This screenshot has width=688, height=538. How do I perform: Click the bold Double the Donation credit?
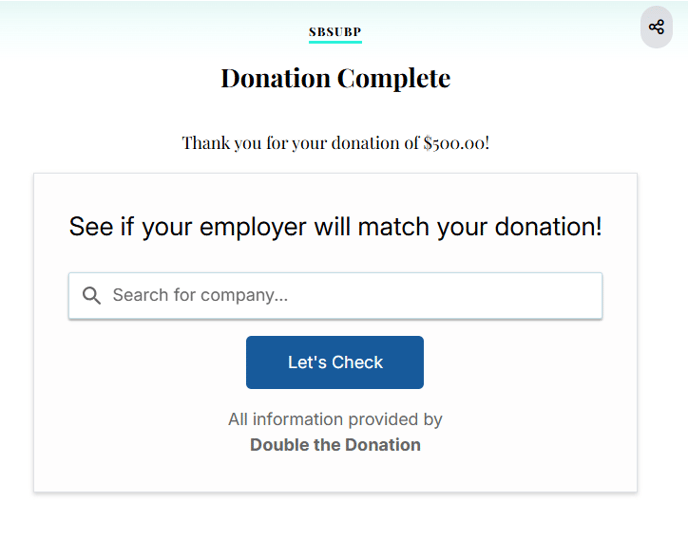tap(335, 445)
